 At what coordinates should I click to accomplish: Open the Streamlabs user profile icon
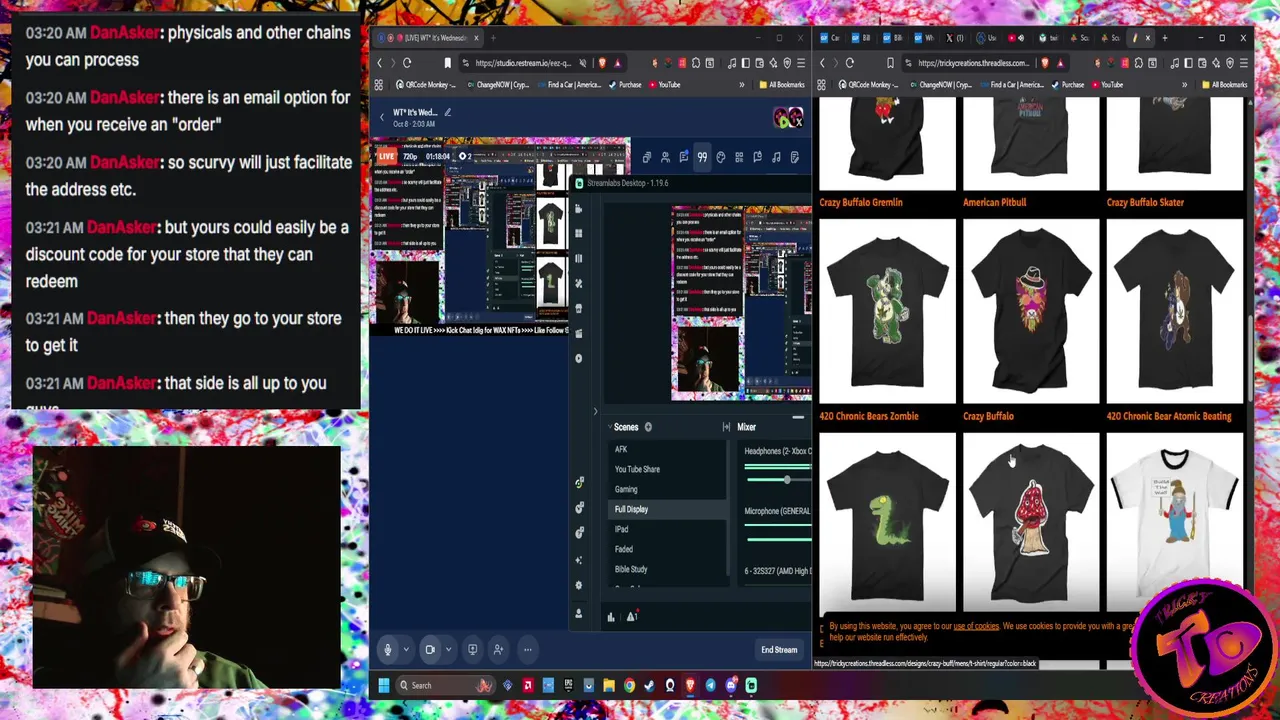tap(579, 613)
